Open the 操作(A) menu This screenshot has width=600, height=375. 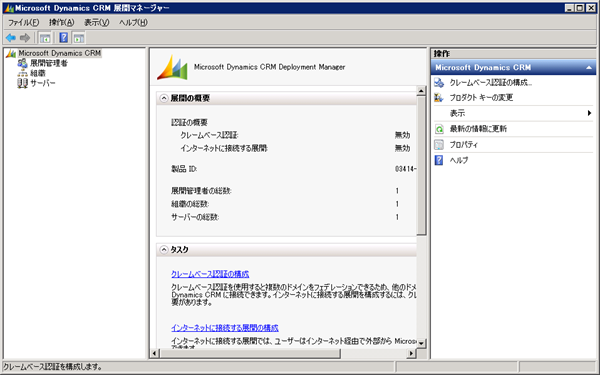(x=61, y=23)
